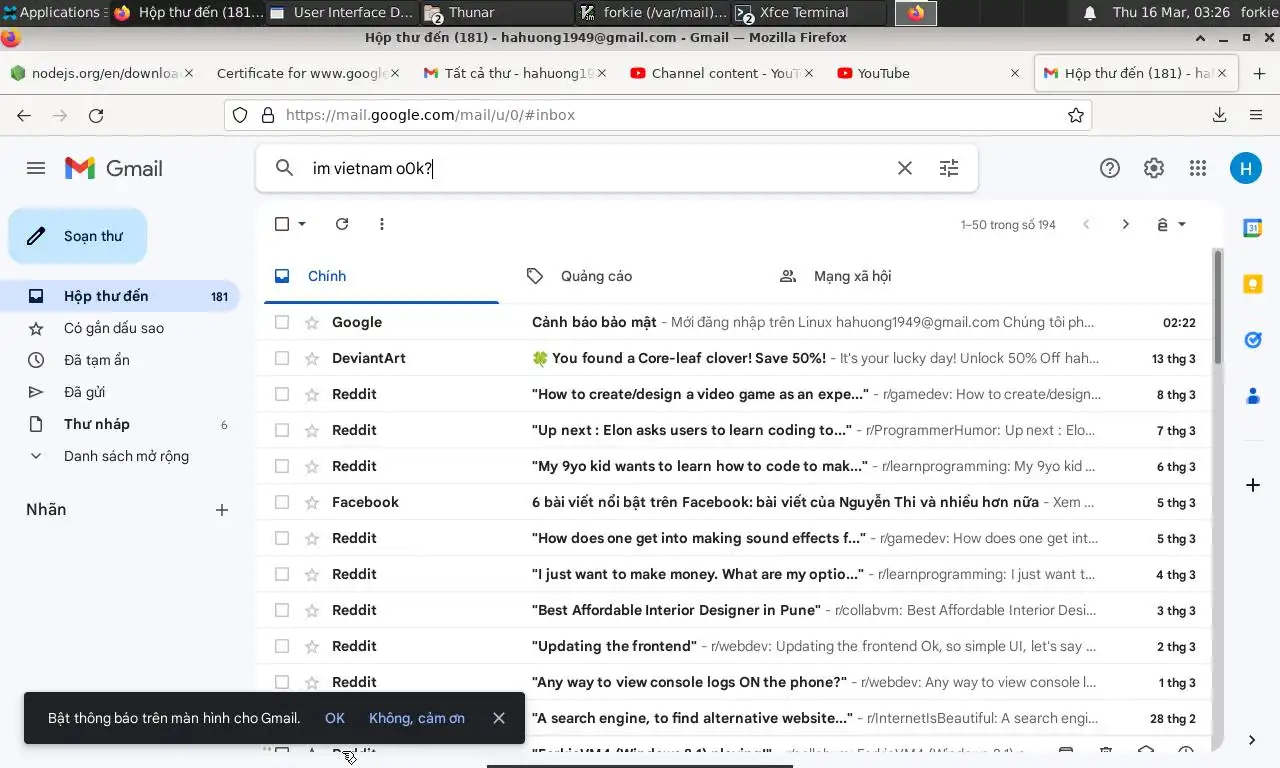The width and height of the screenshot is (1280, 768).
Task: Switch to Chính inbox tab
Action: coord(381,276)
